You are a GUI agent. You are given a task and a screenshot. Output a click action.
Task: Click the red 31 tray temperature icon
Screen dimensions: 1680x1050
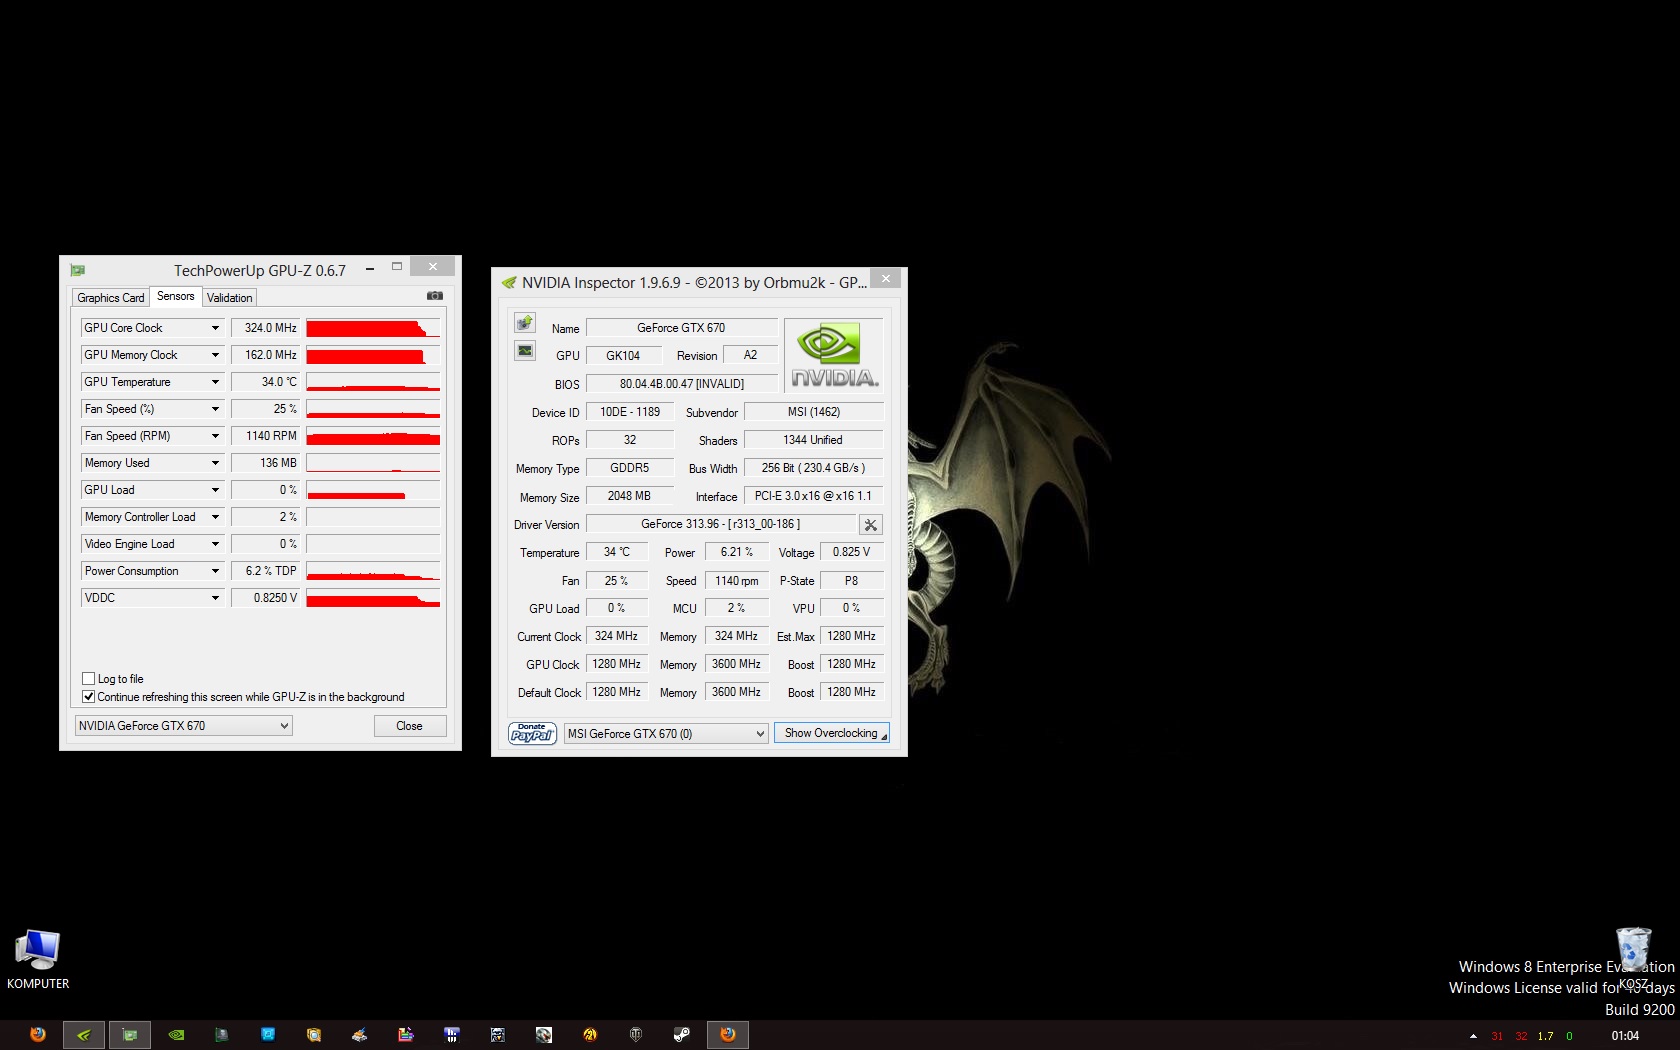(1497, 1036)
